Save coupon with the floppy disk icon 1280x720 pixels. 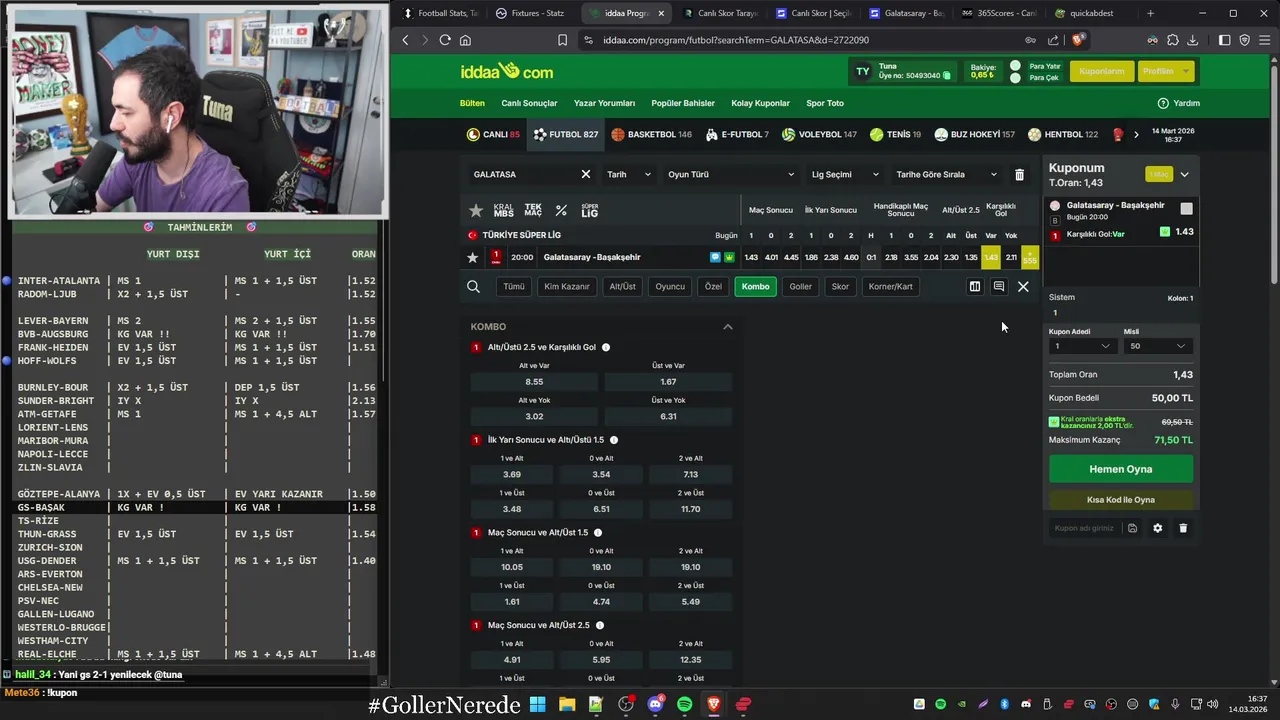coord(1132,528)
